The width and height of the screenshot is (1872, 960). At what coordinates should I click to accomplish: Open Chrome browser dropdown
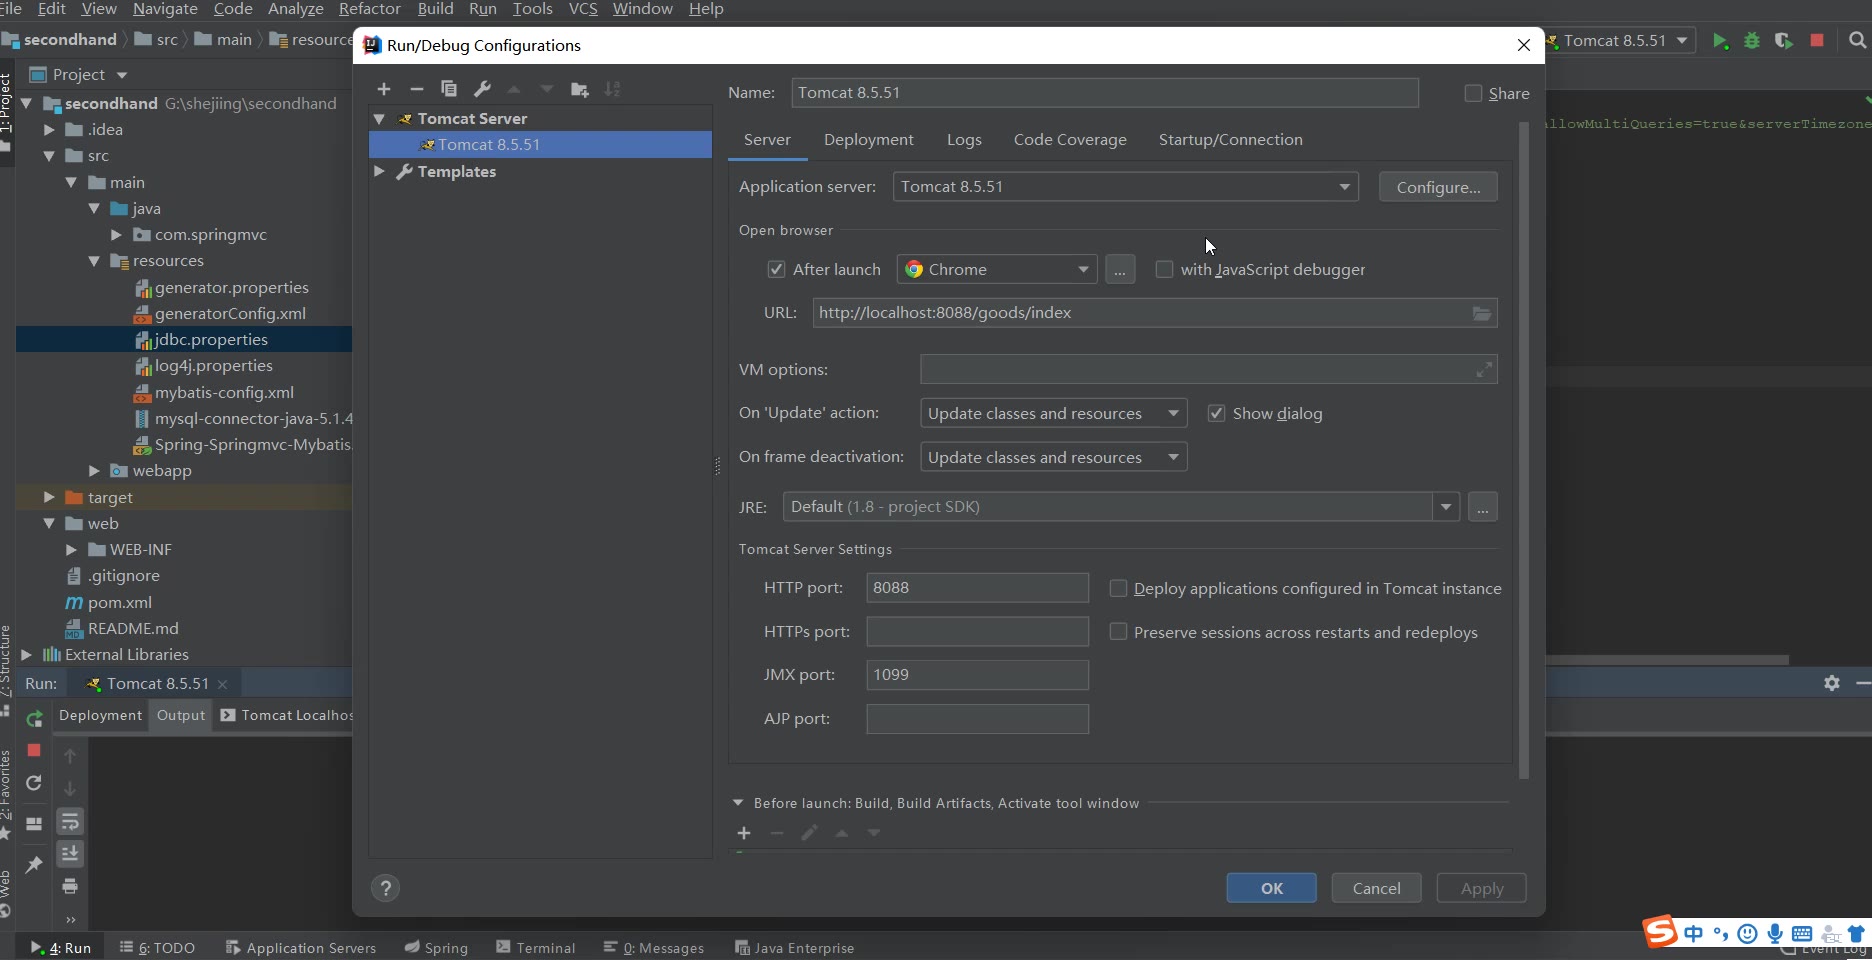coord(997,269)
